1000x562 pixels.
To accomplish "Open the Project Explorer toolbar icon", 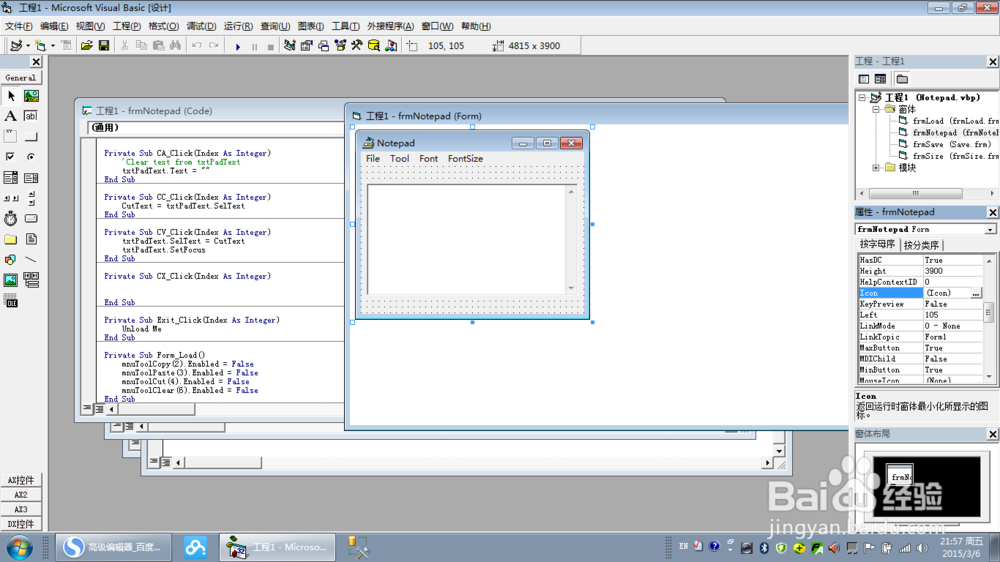I will [x=290, y=46].
